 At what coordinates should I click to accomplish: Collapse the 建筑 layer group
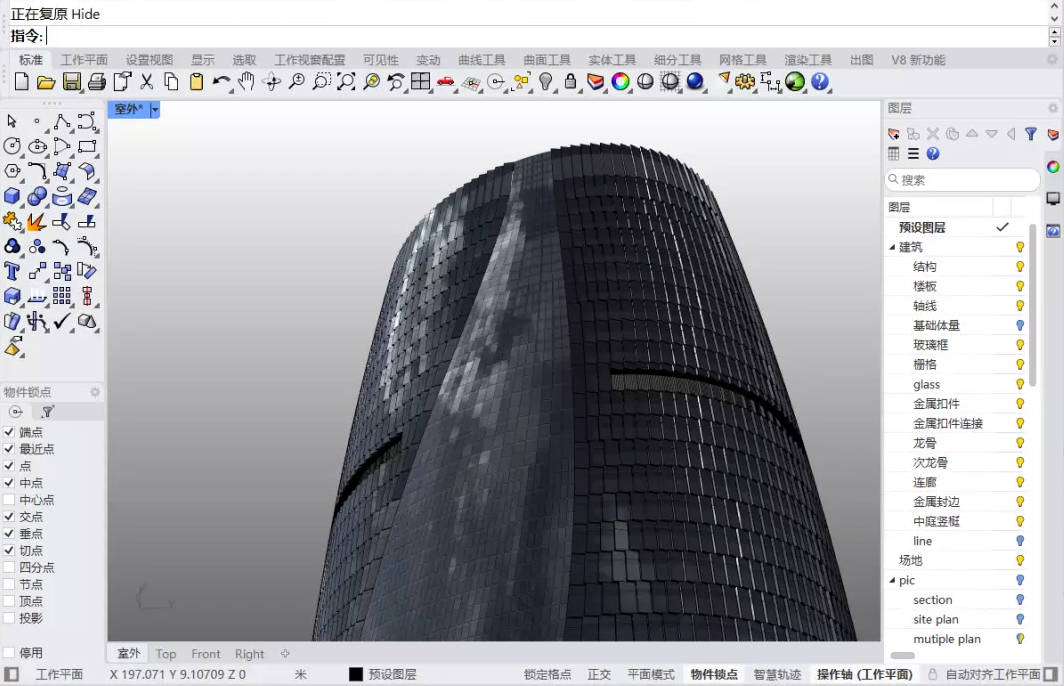(x=892, y=247)
